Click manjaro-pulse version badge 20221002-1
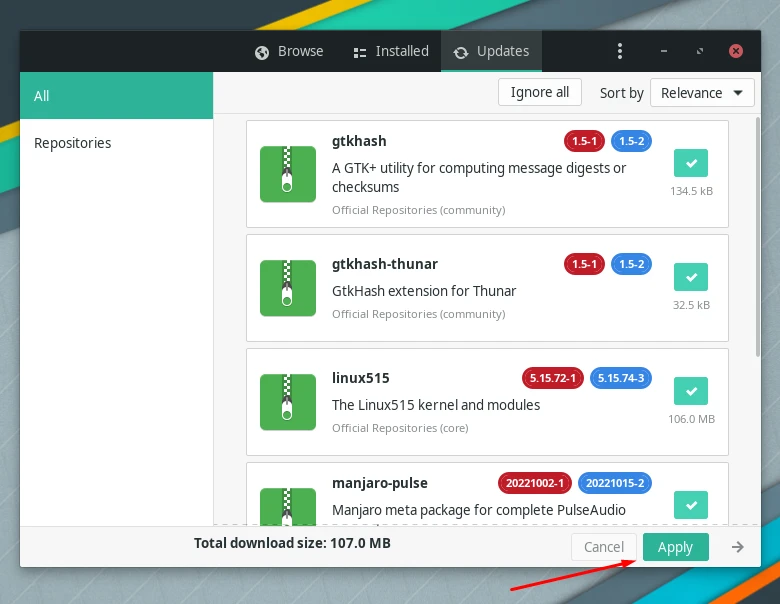 point(535,483)
